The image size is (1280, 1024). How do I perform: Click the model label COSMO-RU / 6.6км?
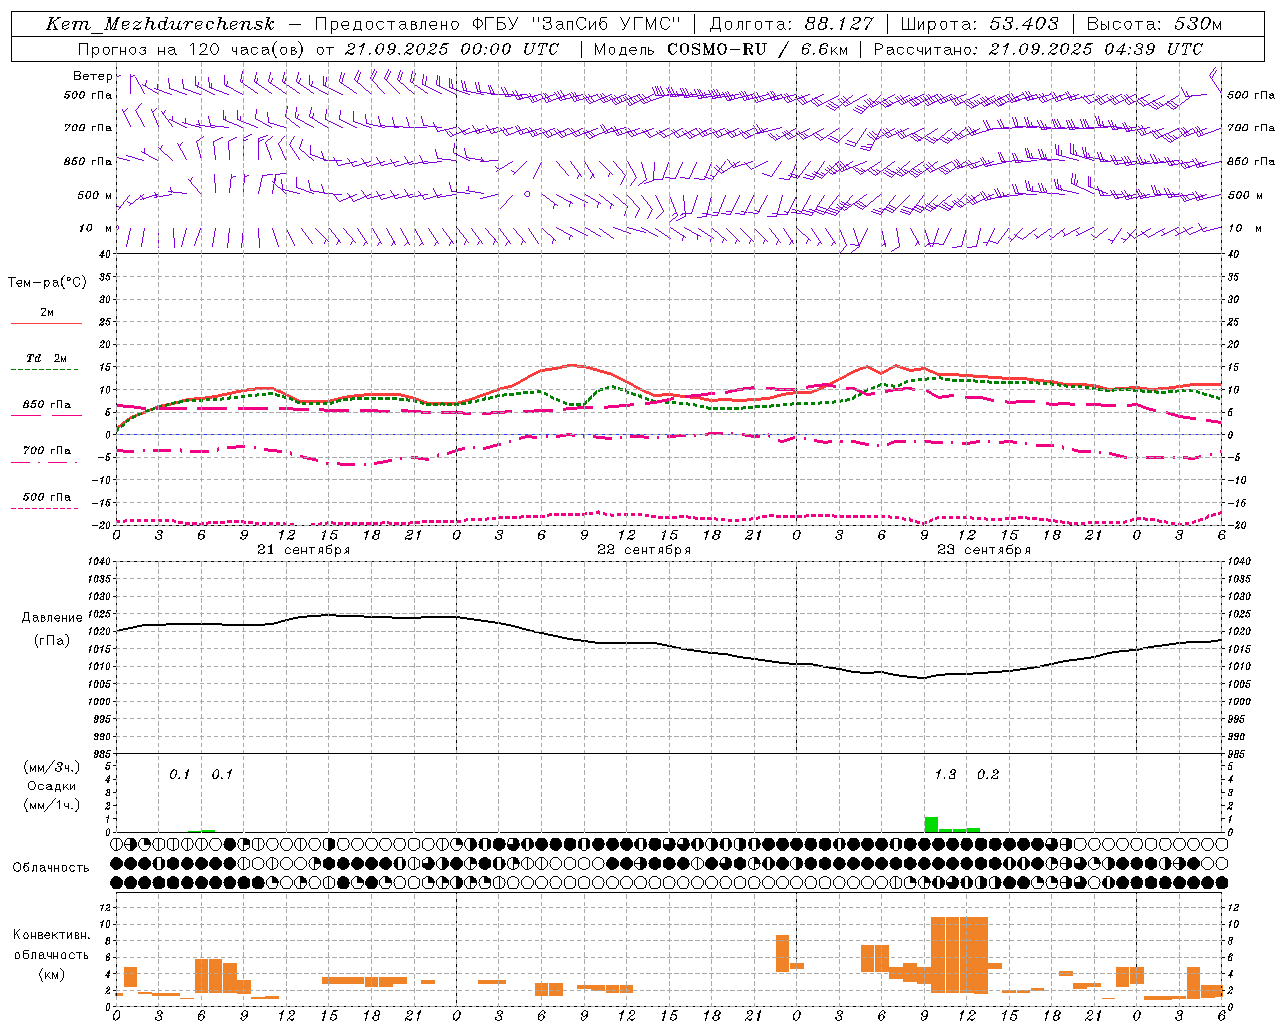pos(759,49)
